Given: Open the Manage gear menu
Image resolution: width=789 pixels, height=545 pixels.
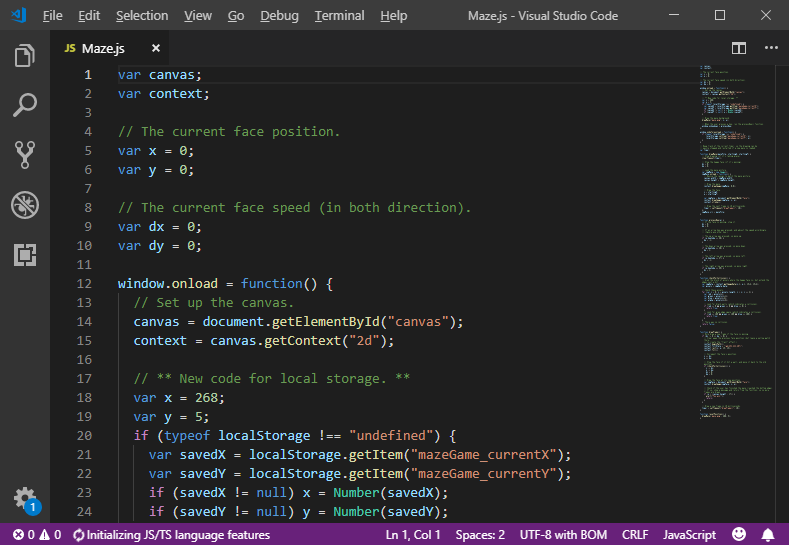Looking at the screenshot, I should click(x=25, y=499).
